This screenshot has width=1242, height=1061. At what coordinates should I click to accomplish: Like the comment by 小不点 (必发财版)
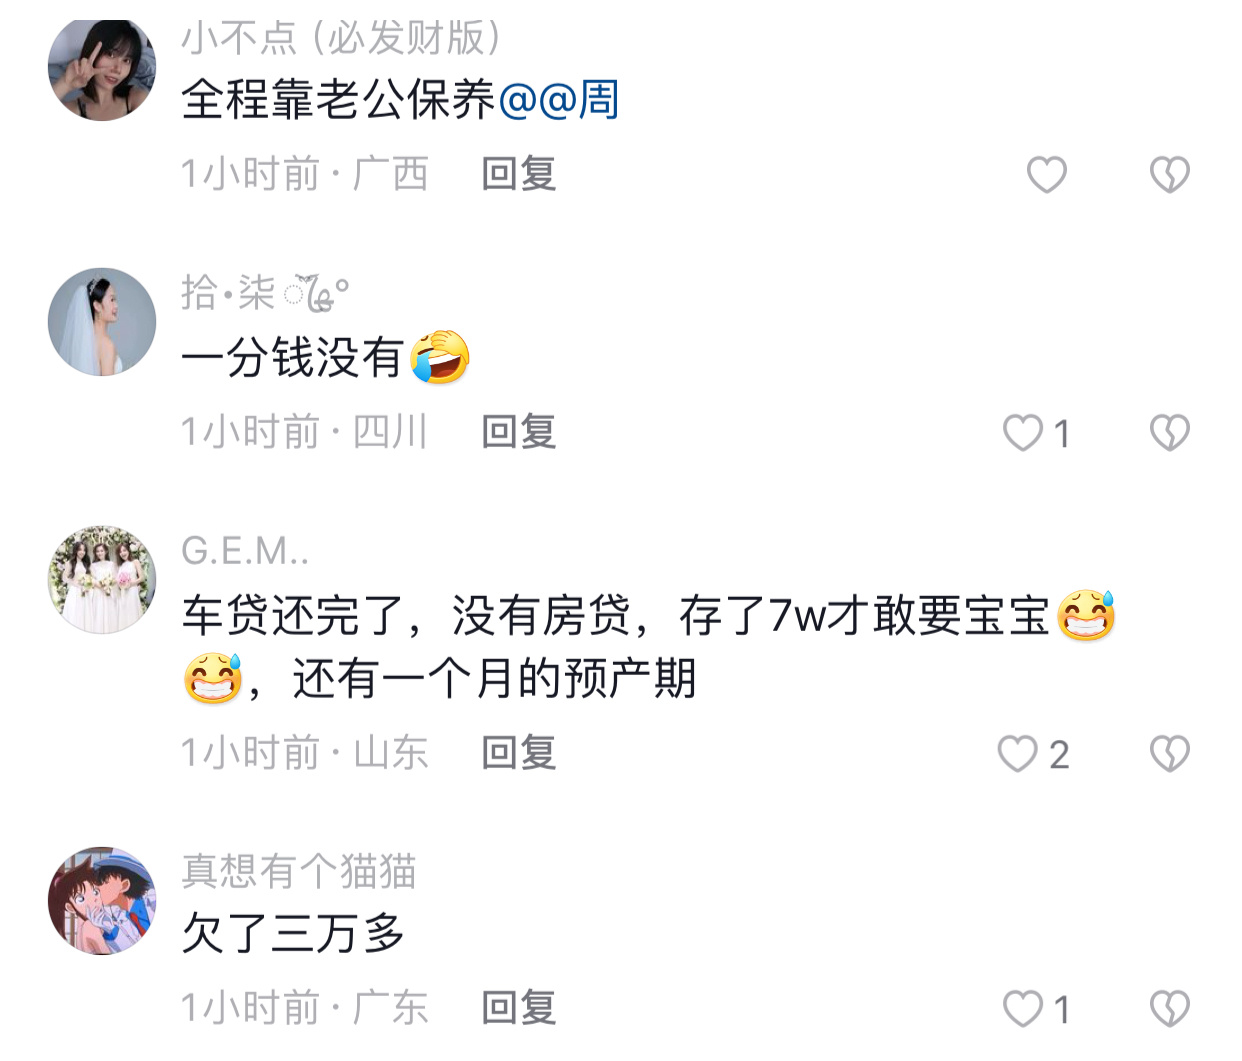(1046, 175)
